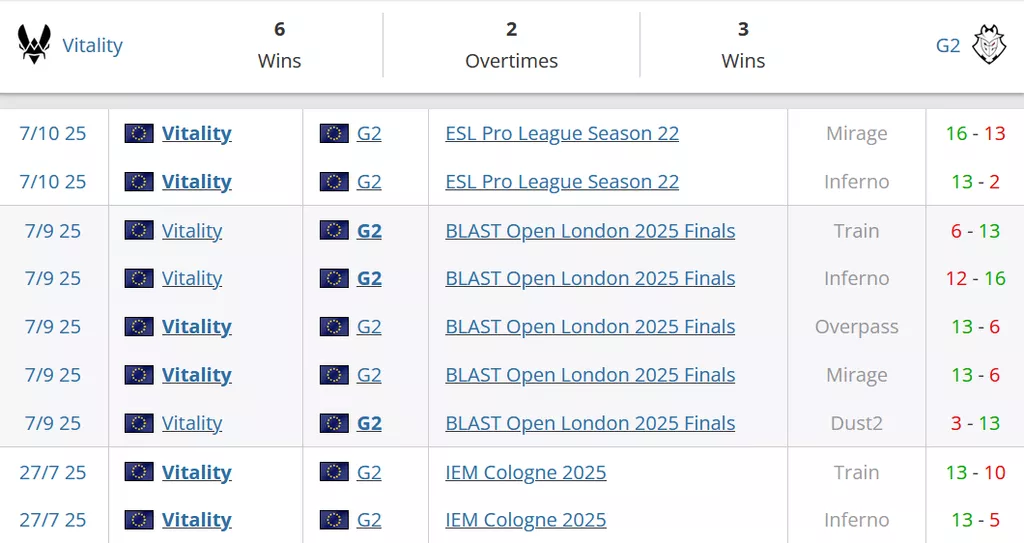
Task: Click the 7/10 25 date on the Mirage row
Action: click(x=53, y=133)
